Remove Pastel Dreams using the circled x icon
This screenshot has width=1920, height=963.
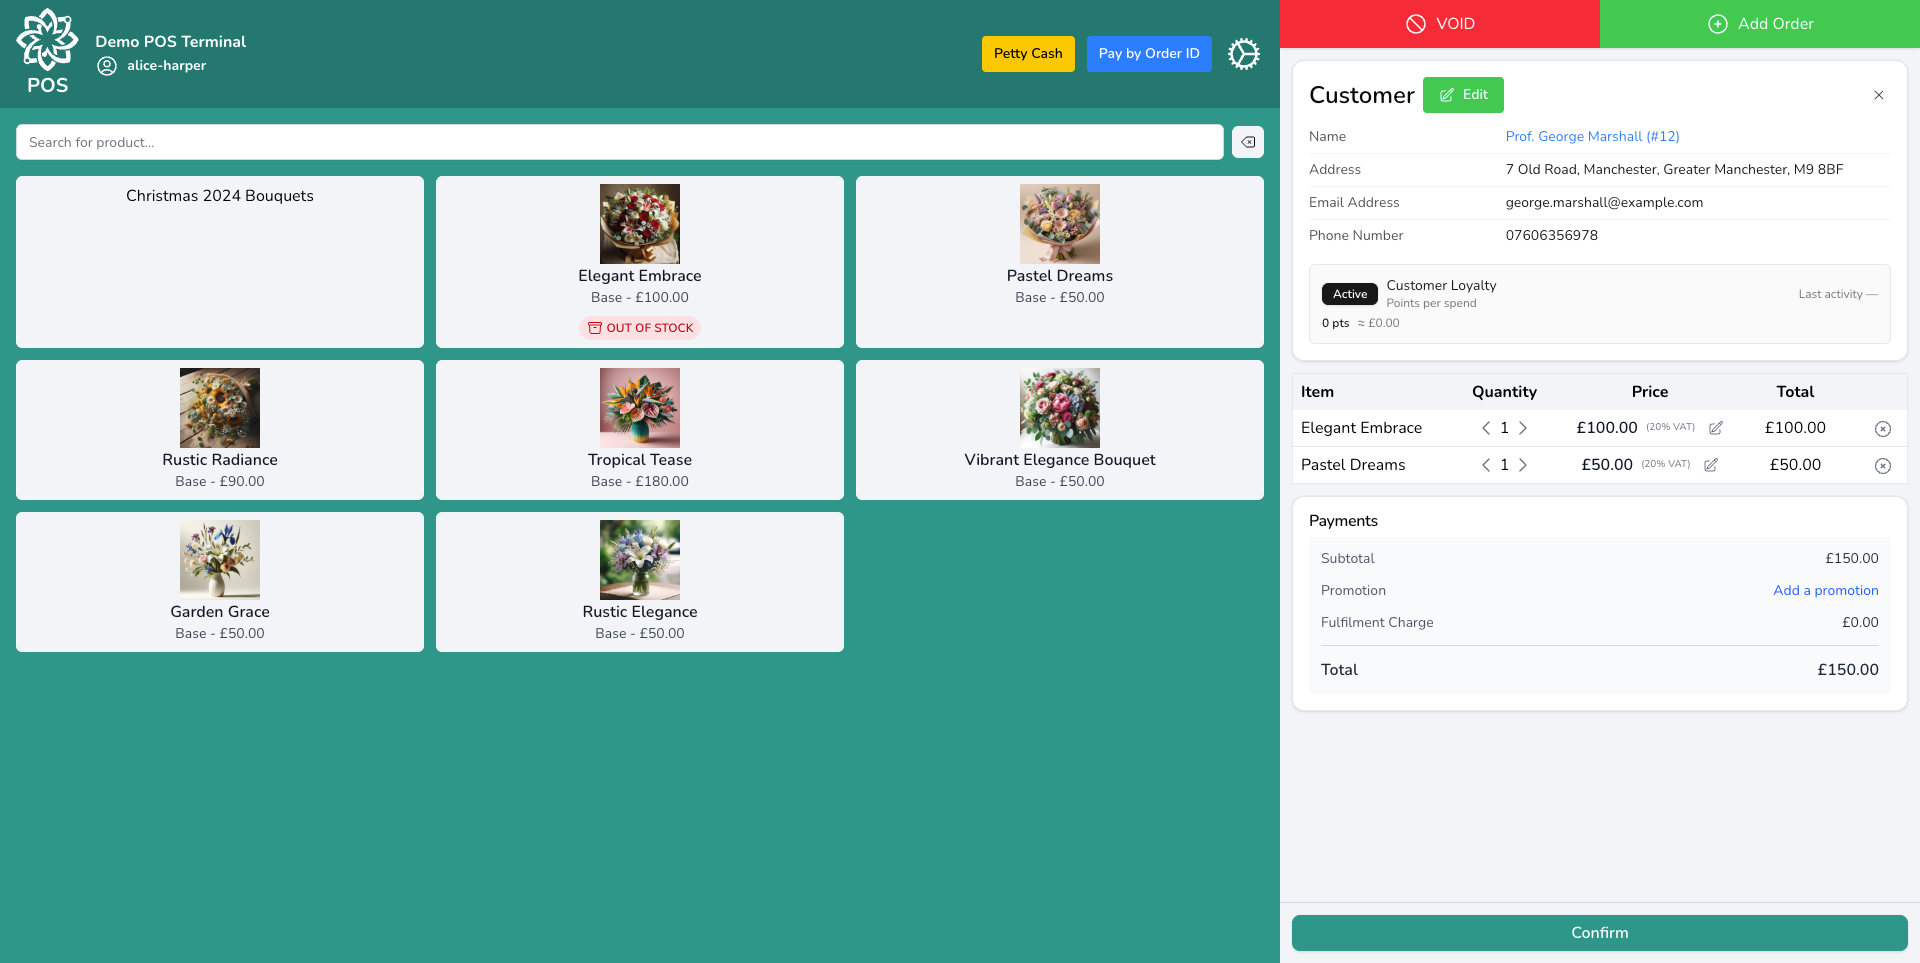pos(1883,465)
